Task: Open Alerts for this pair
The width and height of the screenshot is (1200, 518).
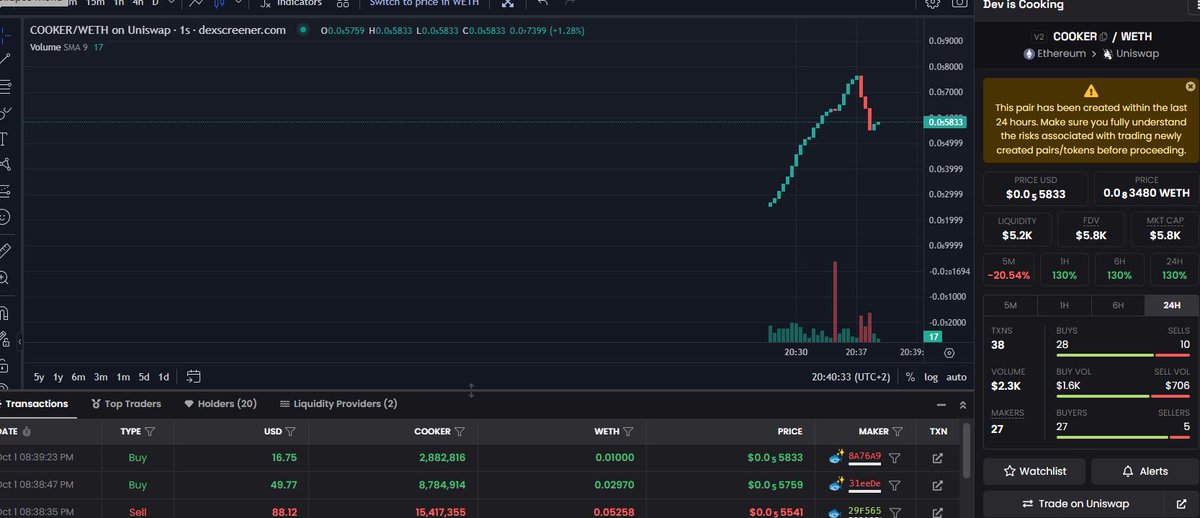Action: pos(1145,471)
